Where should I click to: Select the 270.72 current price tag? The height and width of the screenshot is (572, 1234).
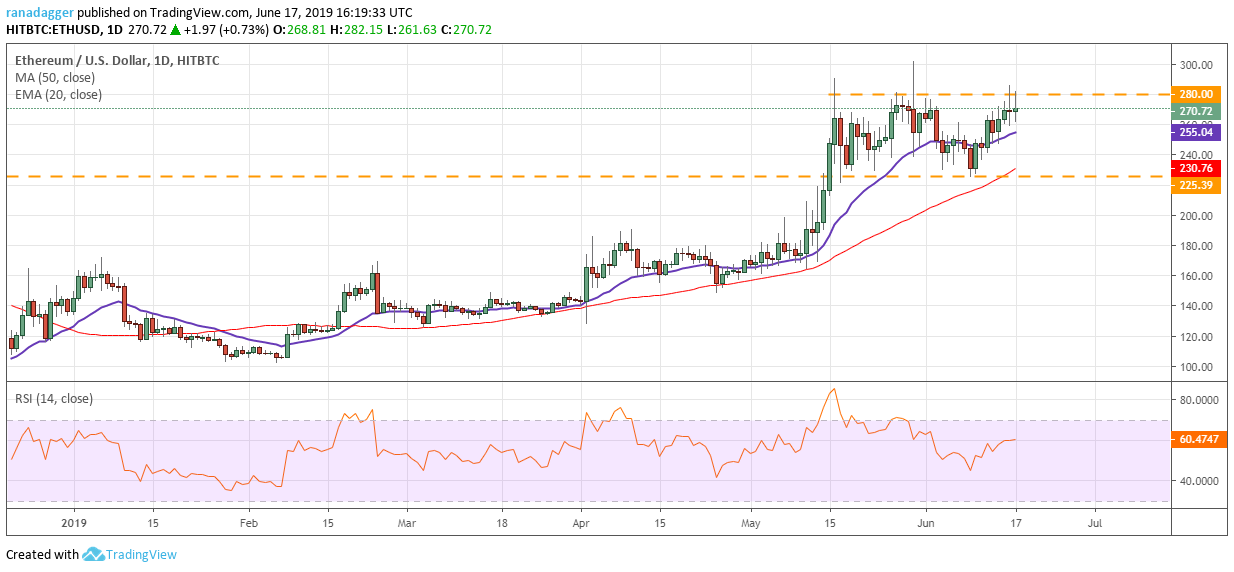[1199, 111]
